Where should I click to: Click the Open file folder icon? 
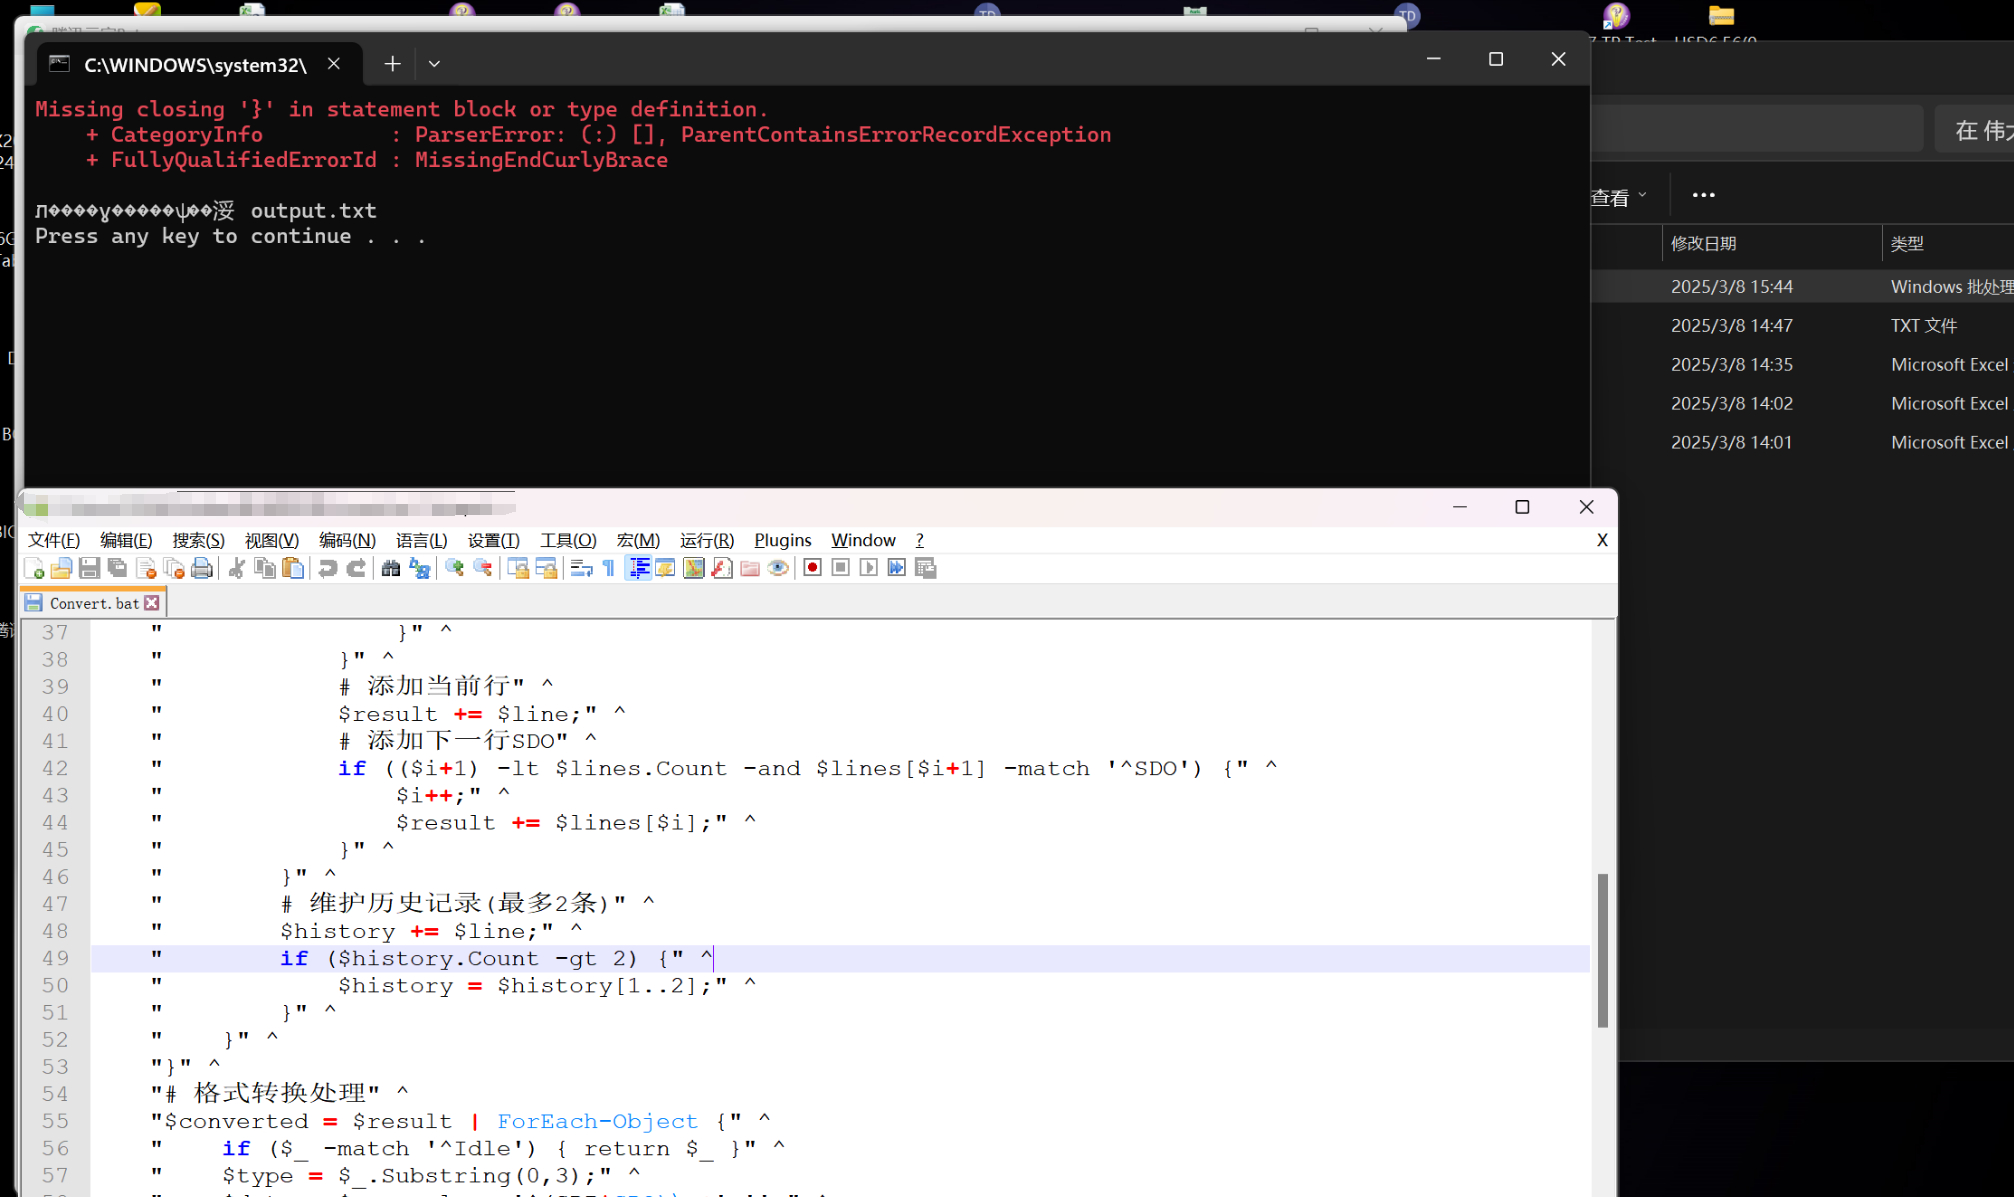pyautogui.click(x=61, y=568)
